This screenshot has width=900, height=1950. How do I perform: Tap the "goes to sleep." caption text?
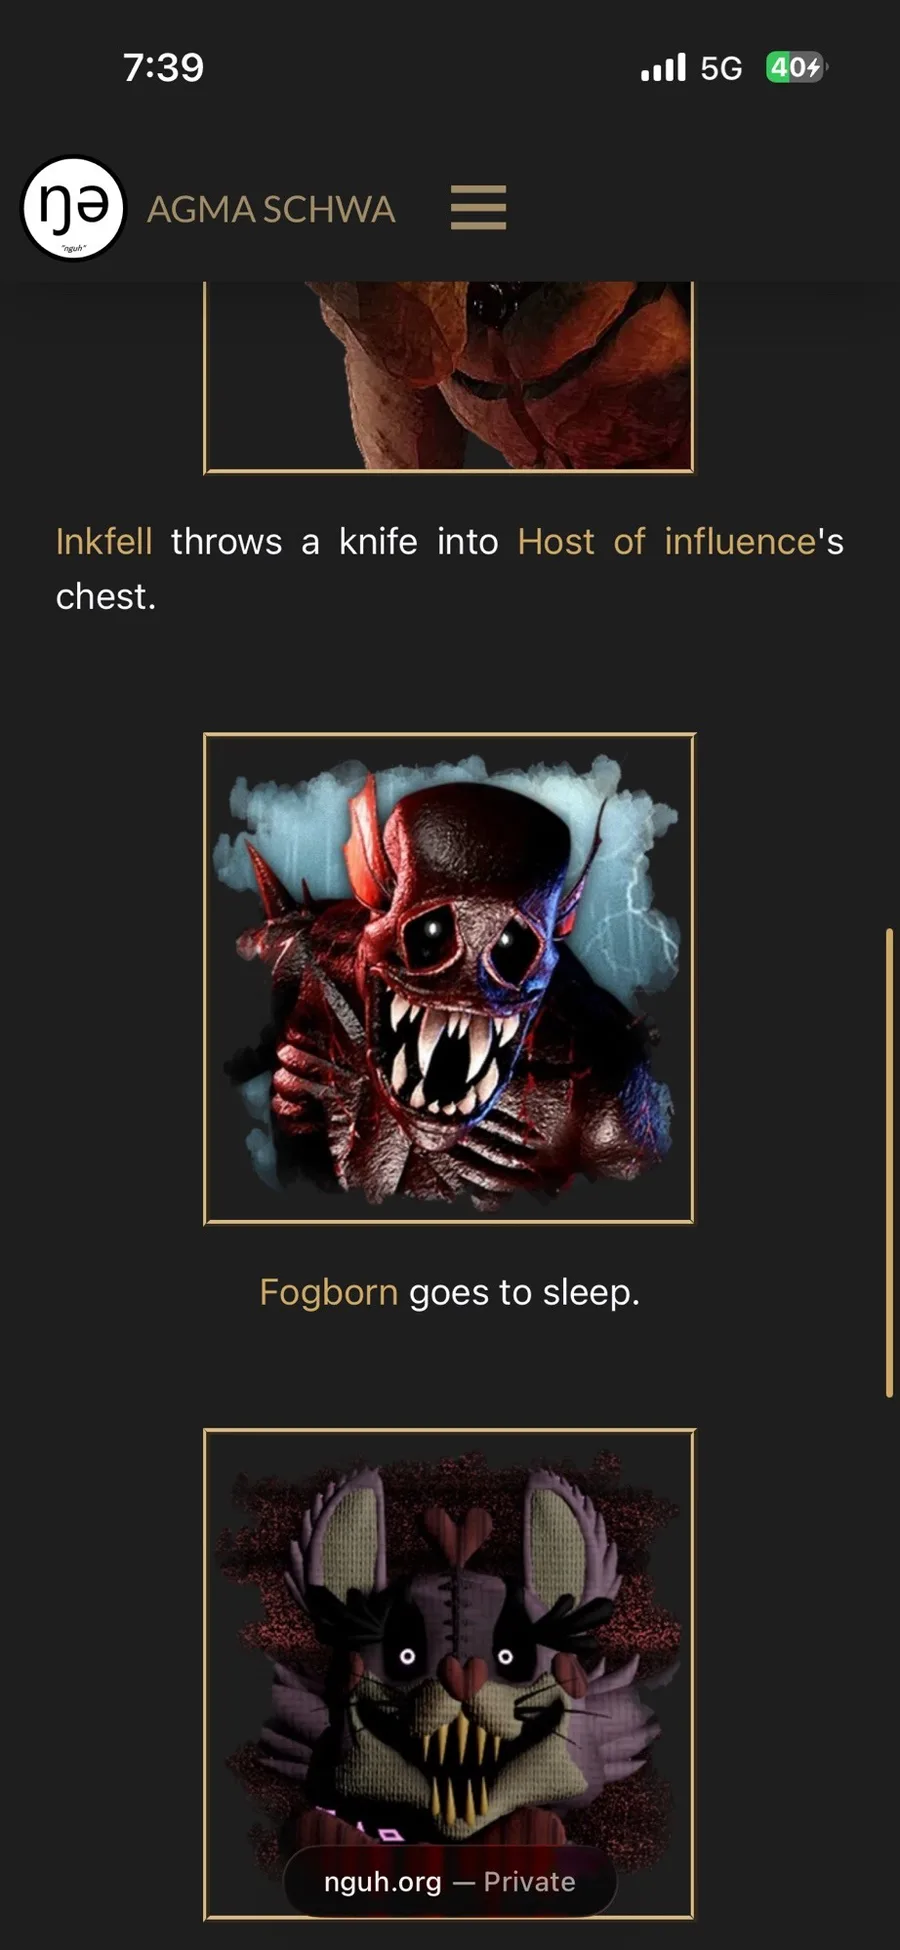pyautogui.click(x=524, y=1292)
